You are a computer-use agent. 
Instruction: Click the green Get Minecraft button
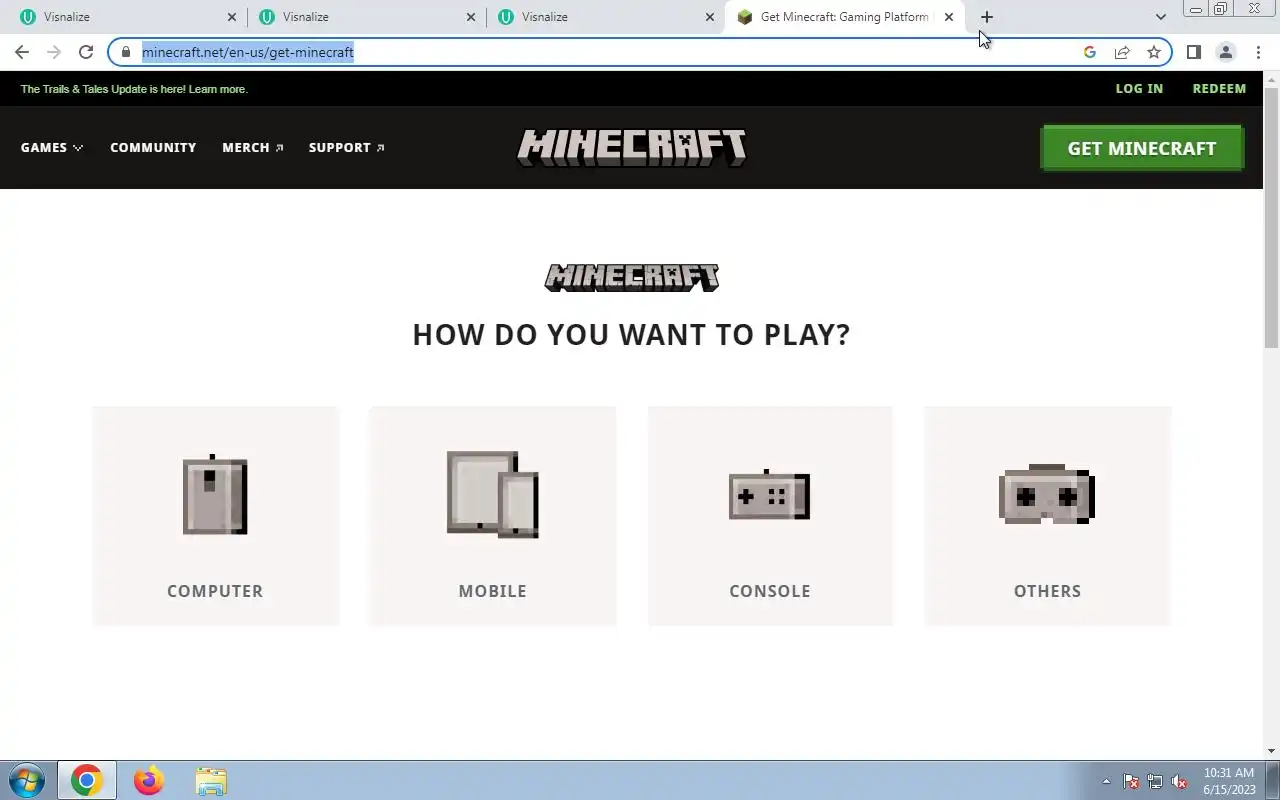point(1142,148)
